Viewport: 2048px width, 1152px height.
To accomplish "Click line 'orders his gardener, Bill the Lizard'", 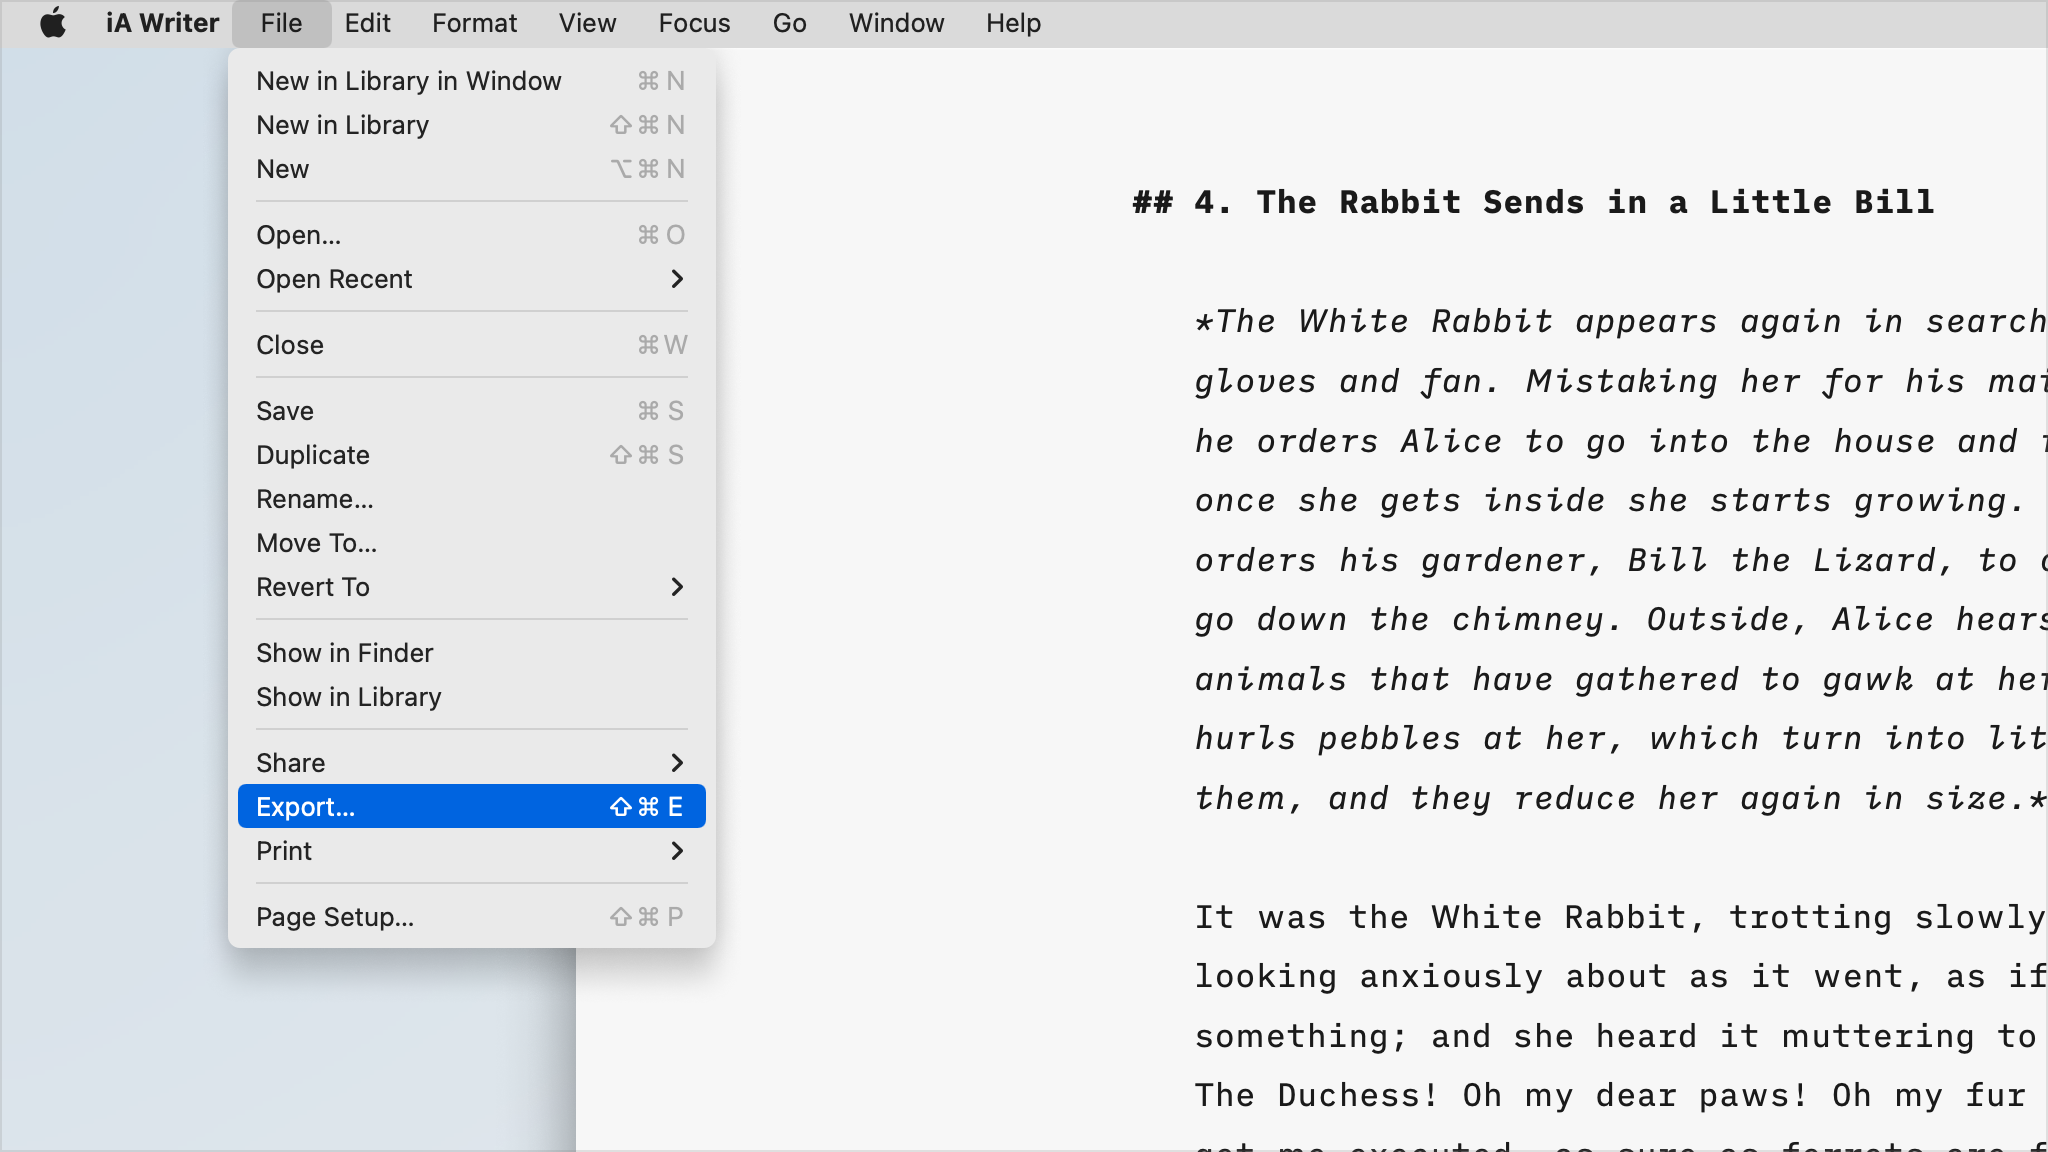I will pyautogui.click(x=1621, y=560).
